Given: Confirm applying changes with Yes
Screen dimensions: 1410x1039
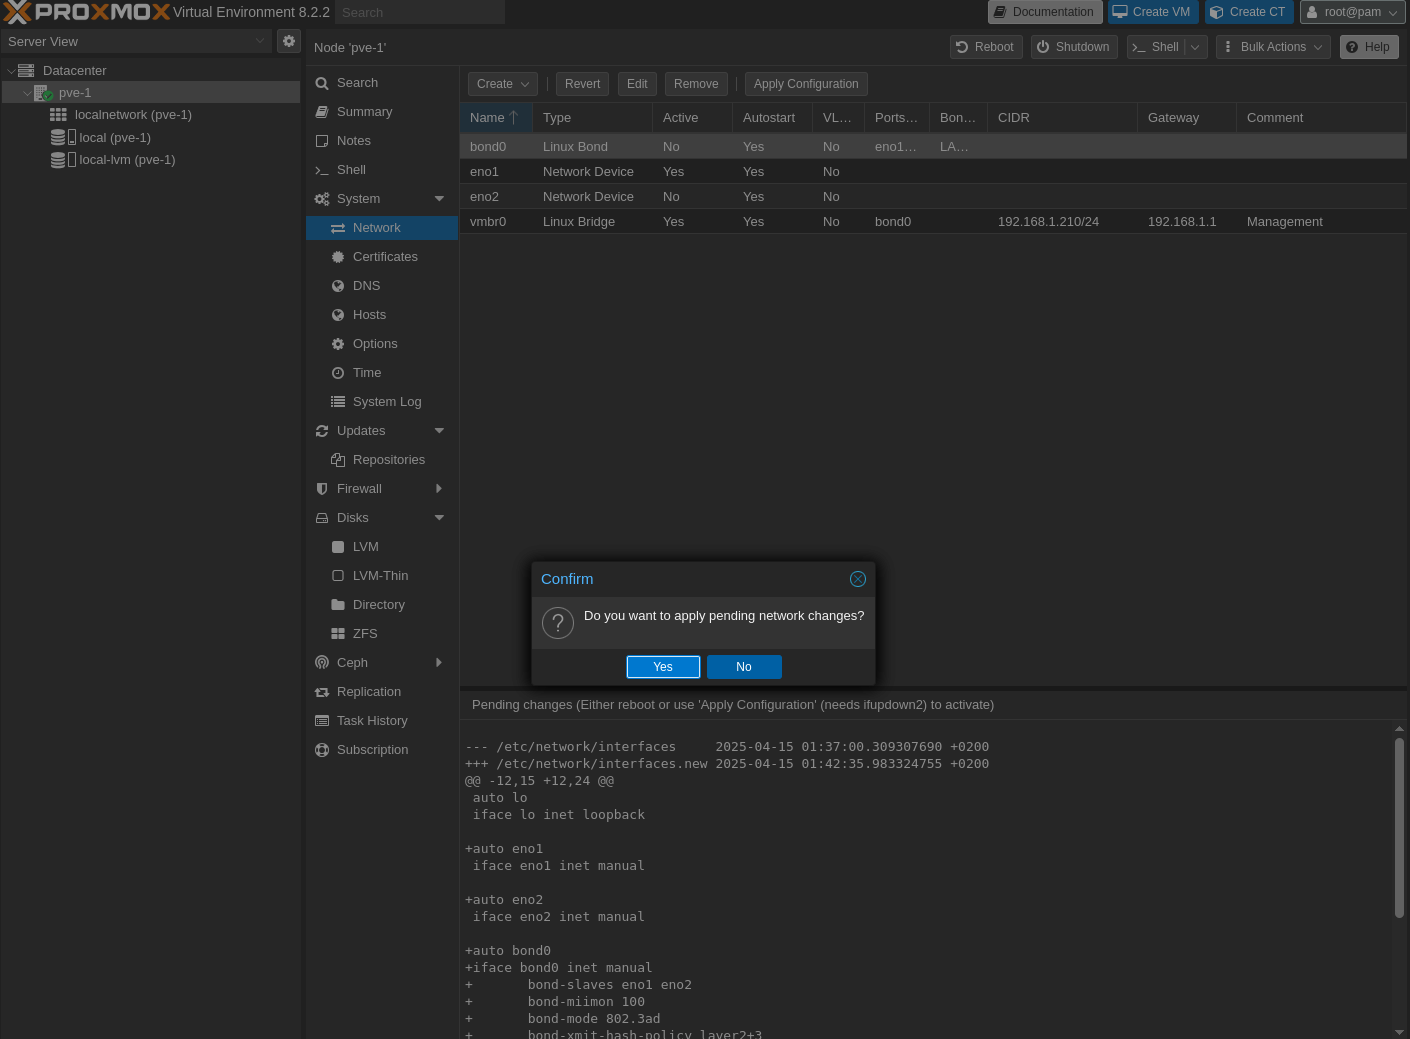Looking at the screenshot, I should coord(663,667).
